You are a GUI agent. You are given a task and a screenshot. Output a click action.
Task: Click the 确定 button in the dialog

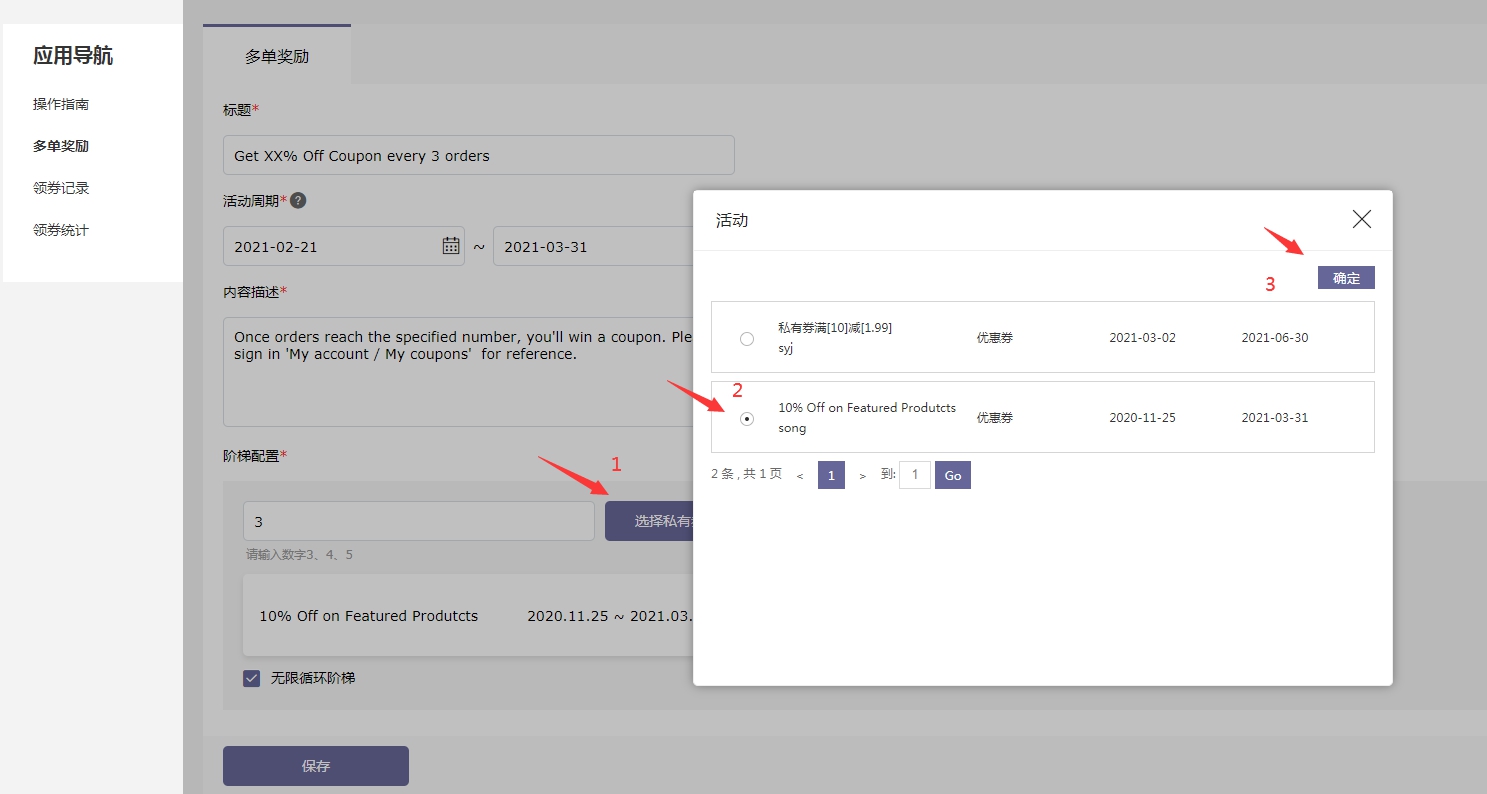(1346, 278)
